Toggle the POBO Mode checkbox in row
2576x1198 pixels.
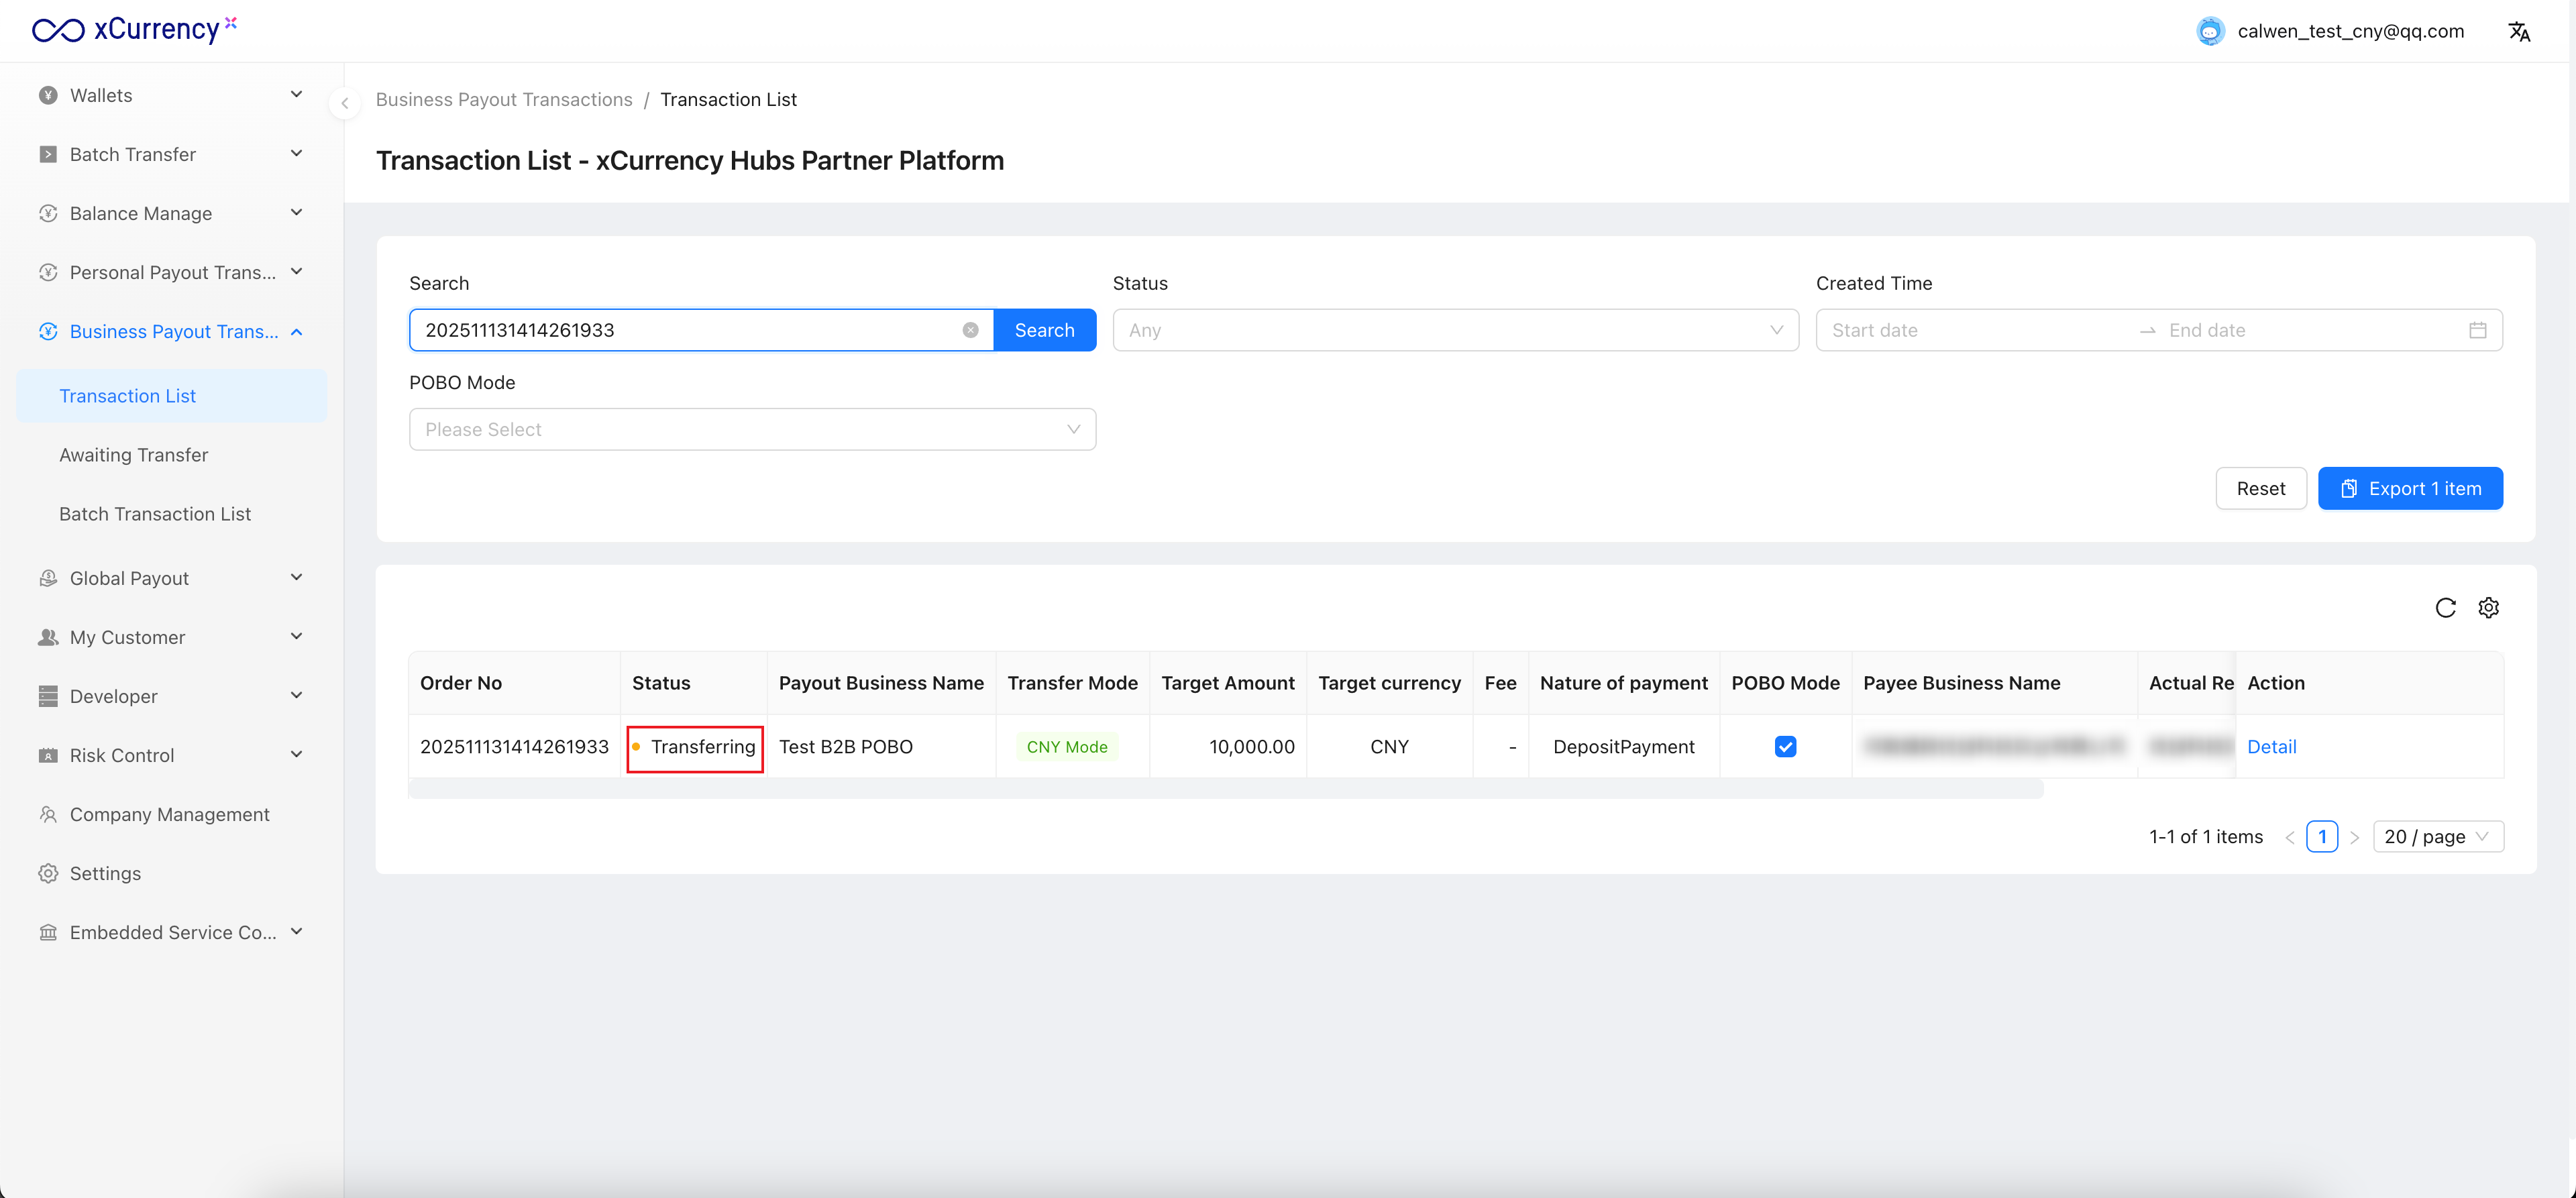click(1785, 747)
